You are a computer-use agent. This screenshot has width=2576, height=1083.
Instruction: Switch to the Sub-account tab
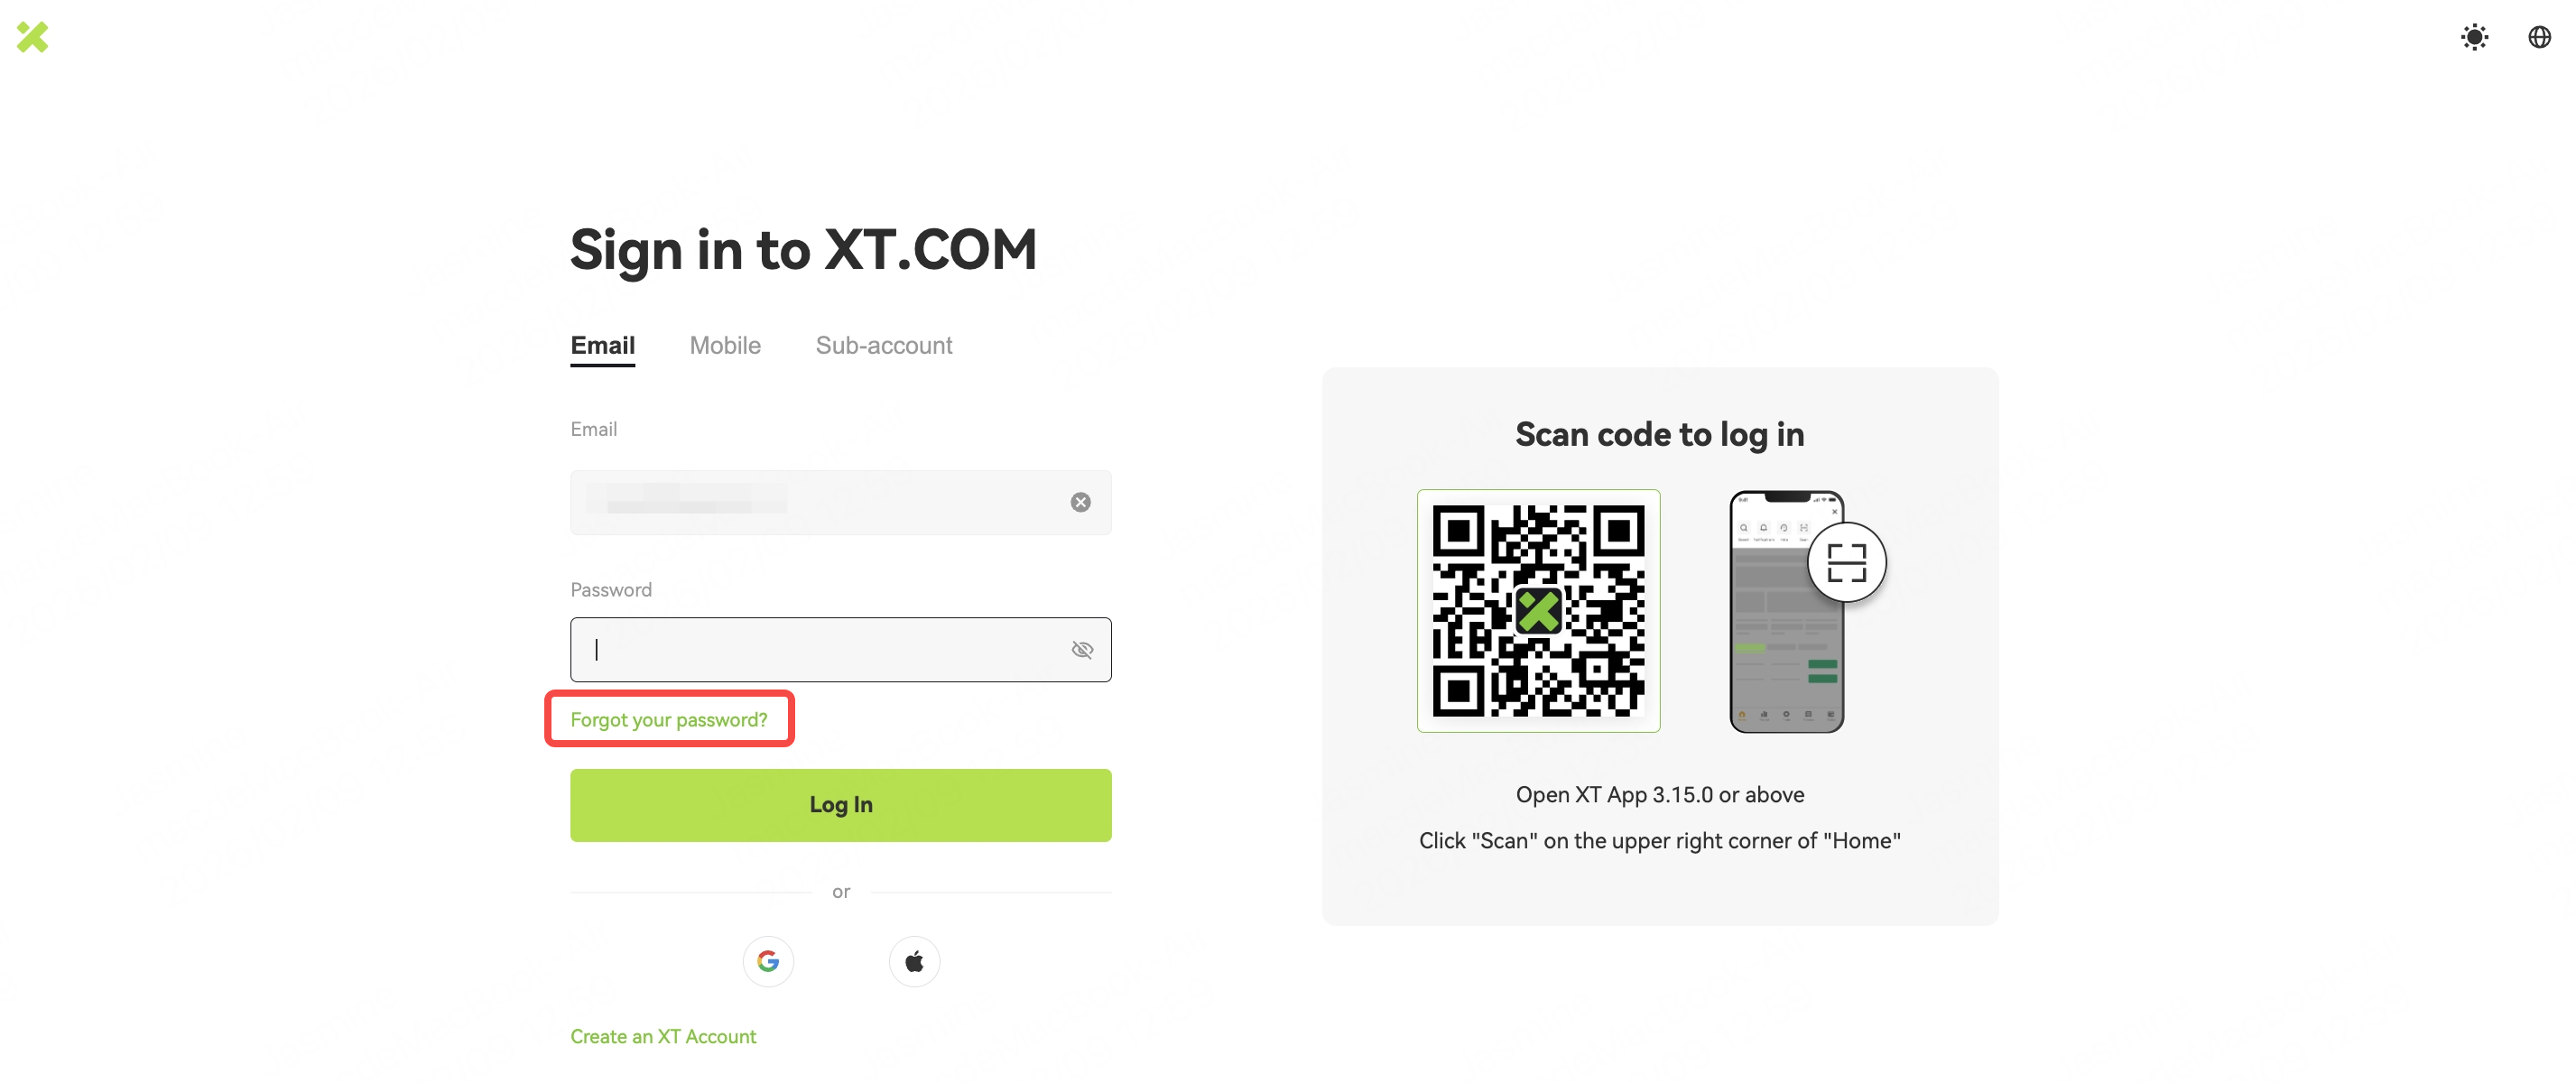coord(884,345)
